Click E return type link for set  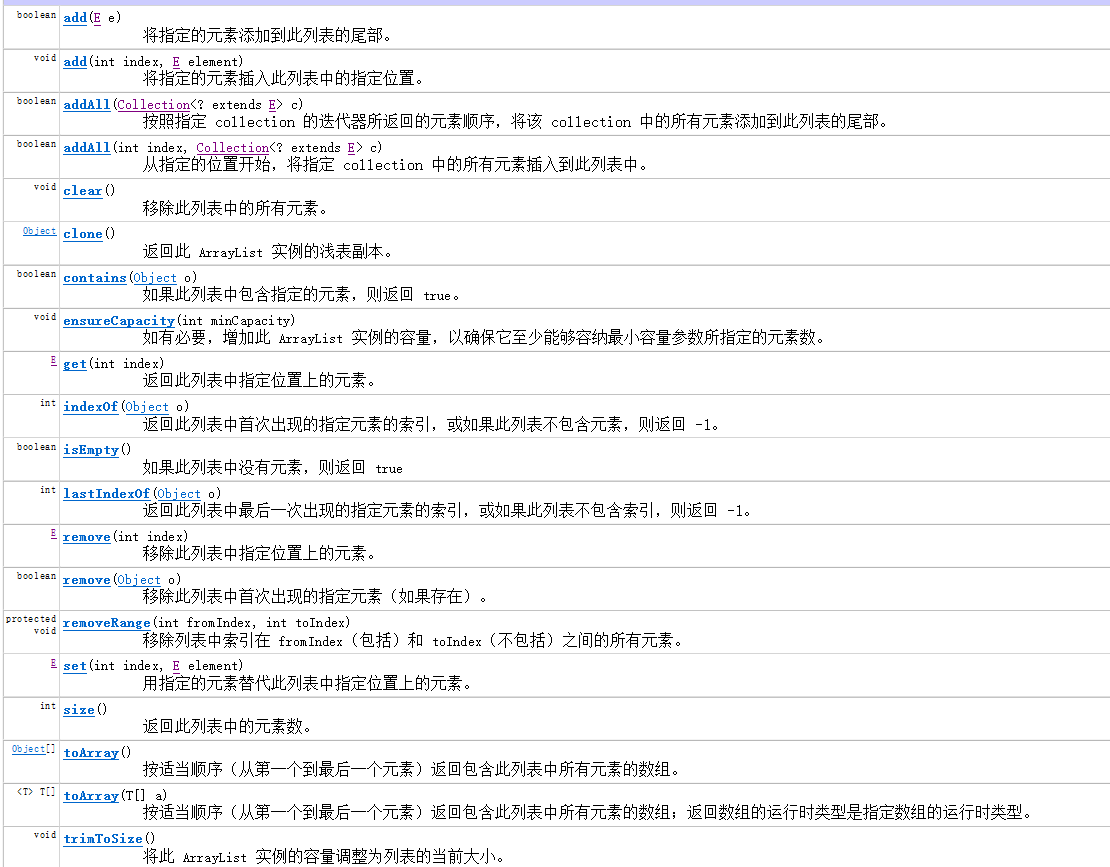coord(53,663)
